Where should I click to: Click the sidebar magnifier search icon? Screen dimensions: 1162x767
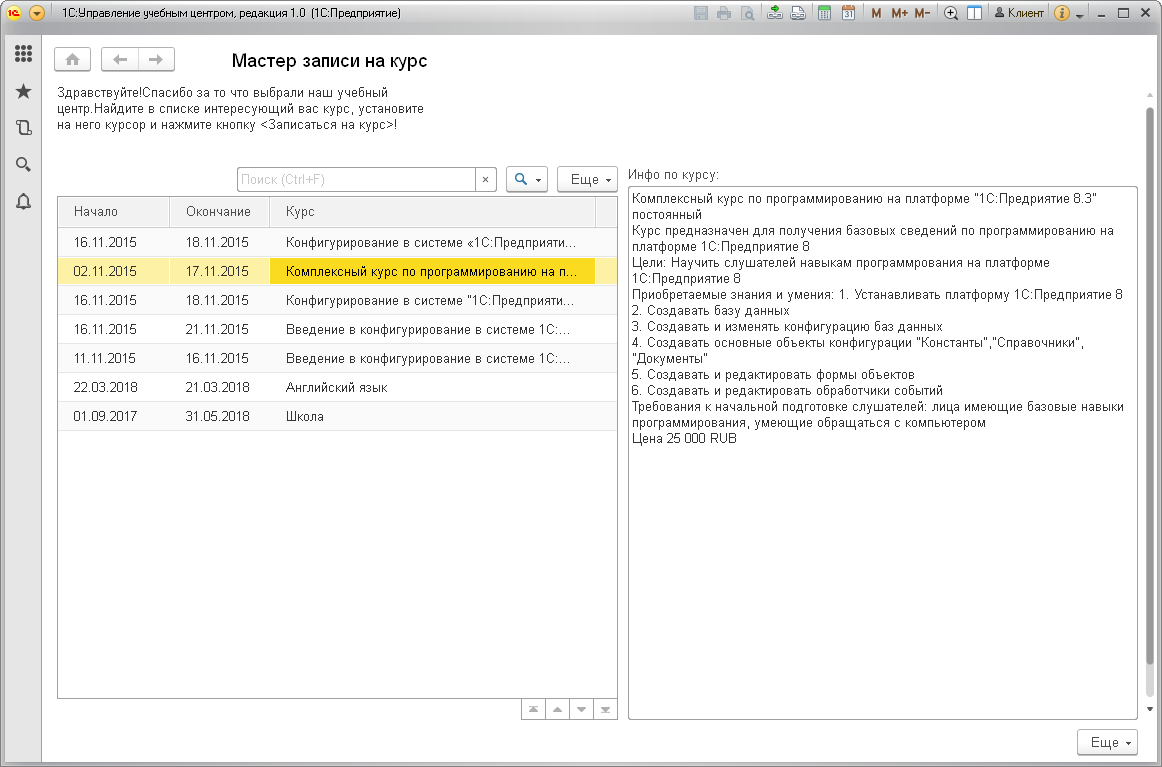(23, 165)
